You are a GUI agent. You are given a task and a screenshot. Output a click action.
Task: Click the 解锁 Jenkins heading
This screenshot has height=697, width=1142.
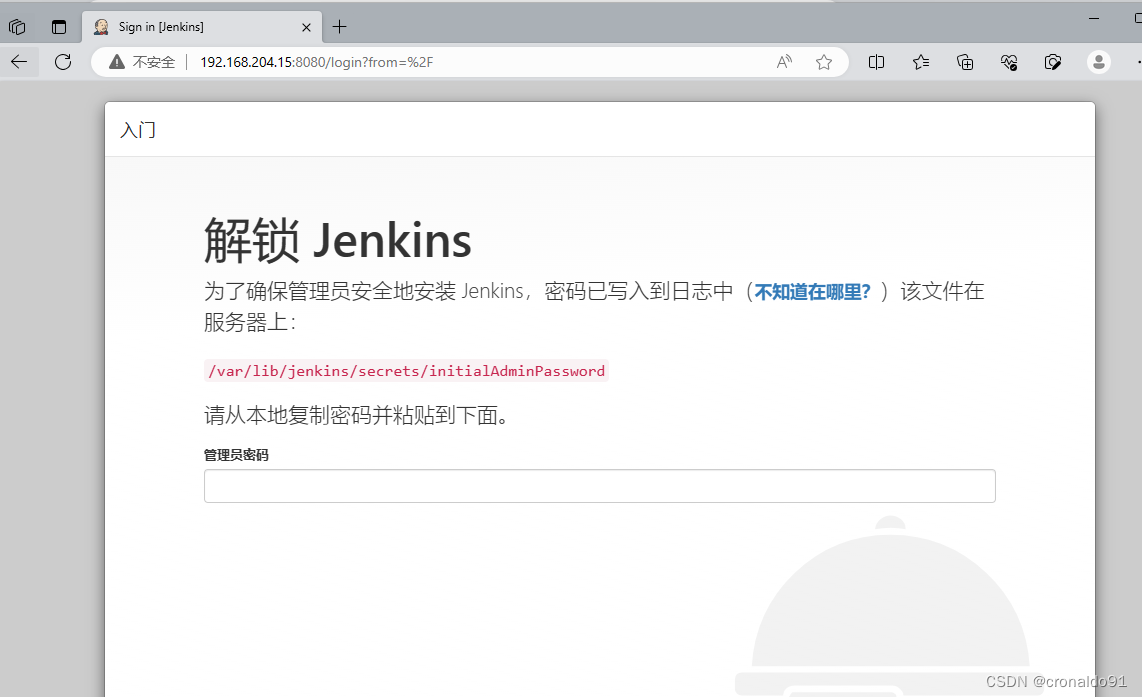pyautogui.click(x=337, y=240)
